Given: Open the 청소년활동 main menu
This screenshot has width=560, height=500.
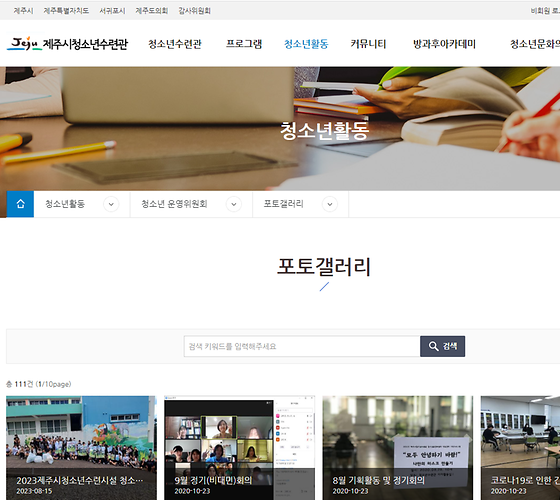Looking at the screenshot, I should point(306,44).
